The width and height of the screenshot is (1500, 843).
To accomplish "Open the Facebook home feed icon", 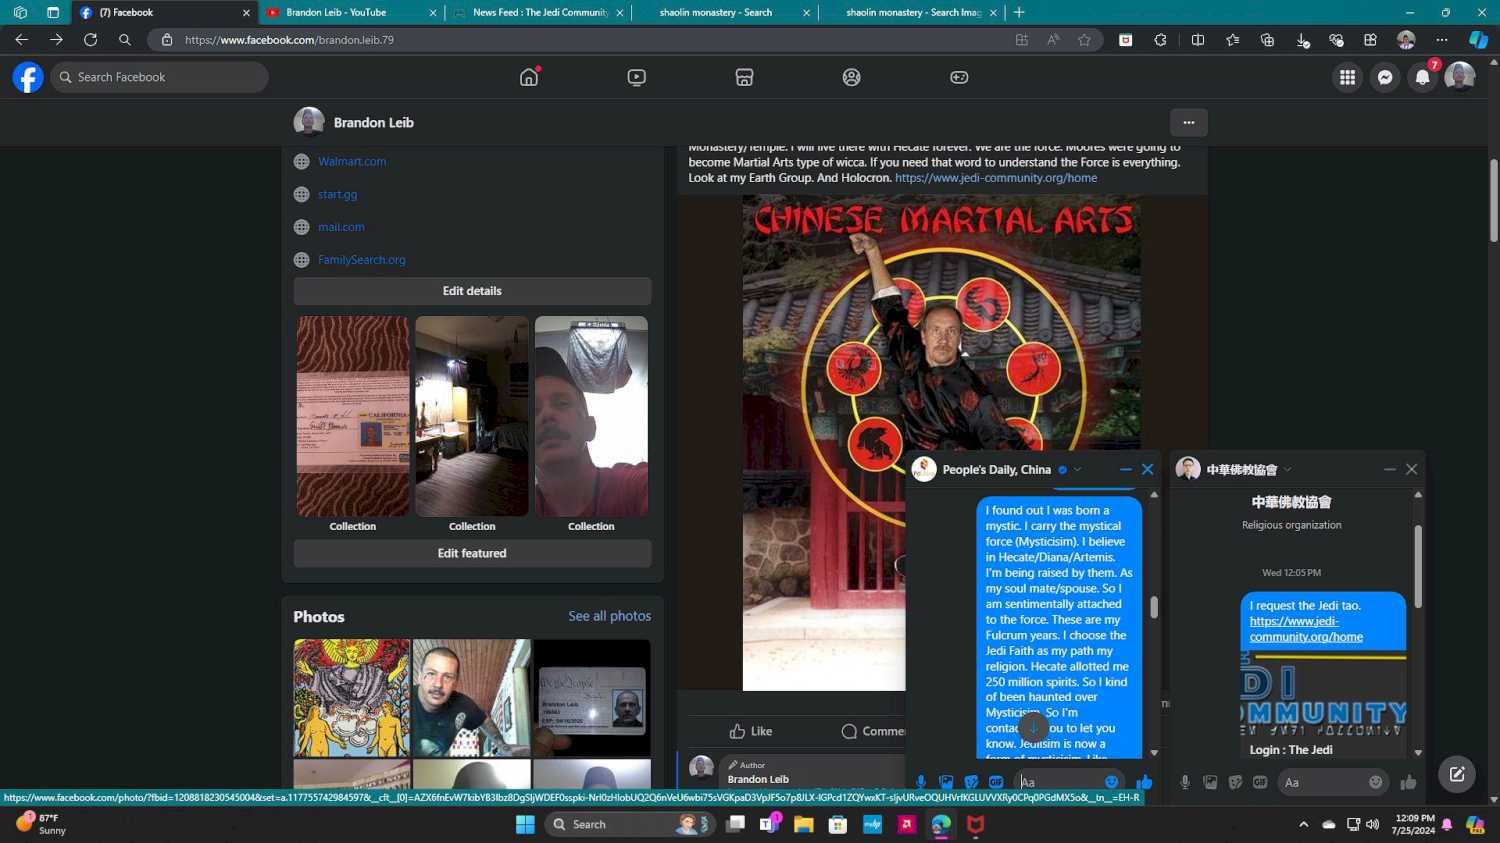I will point(529,77).
